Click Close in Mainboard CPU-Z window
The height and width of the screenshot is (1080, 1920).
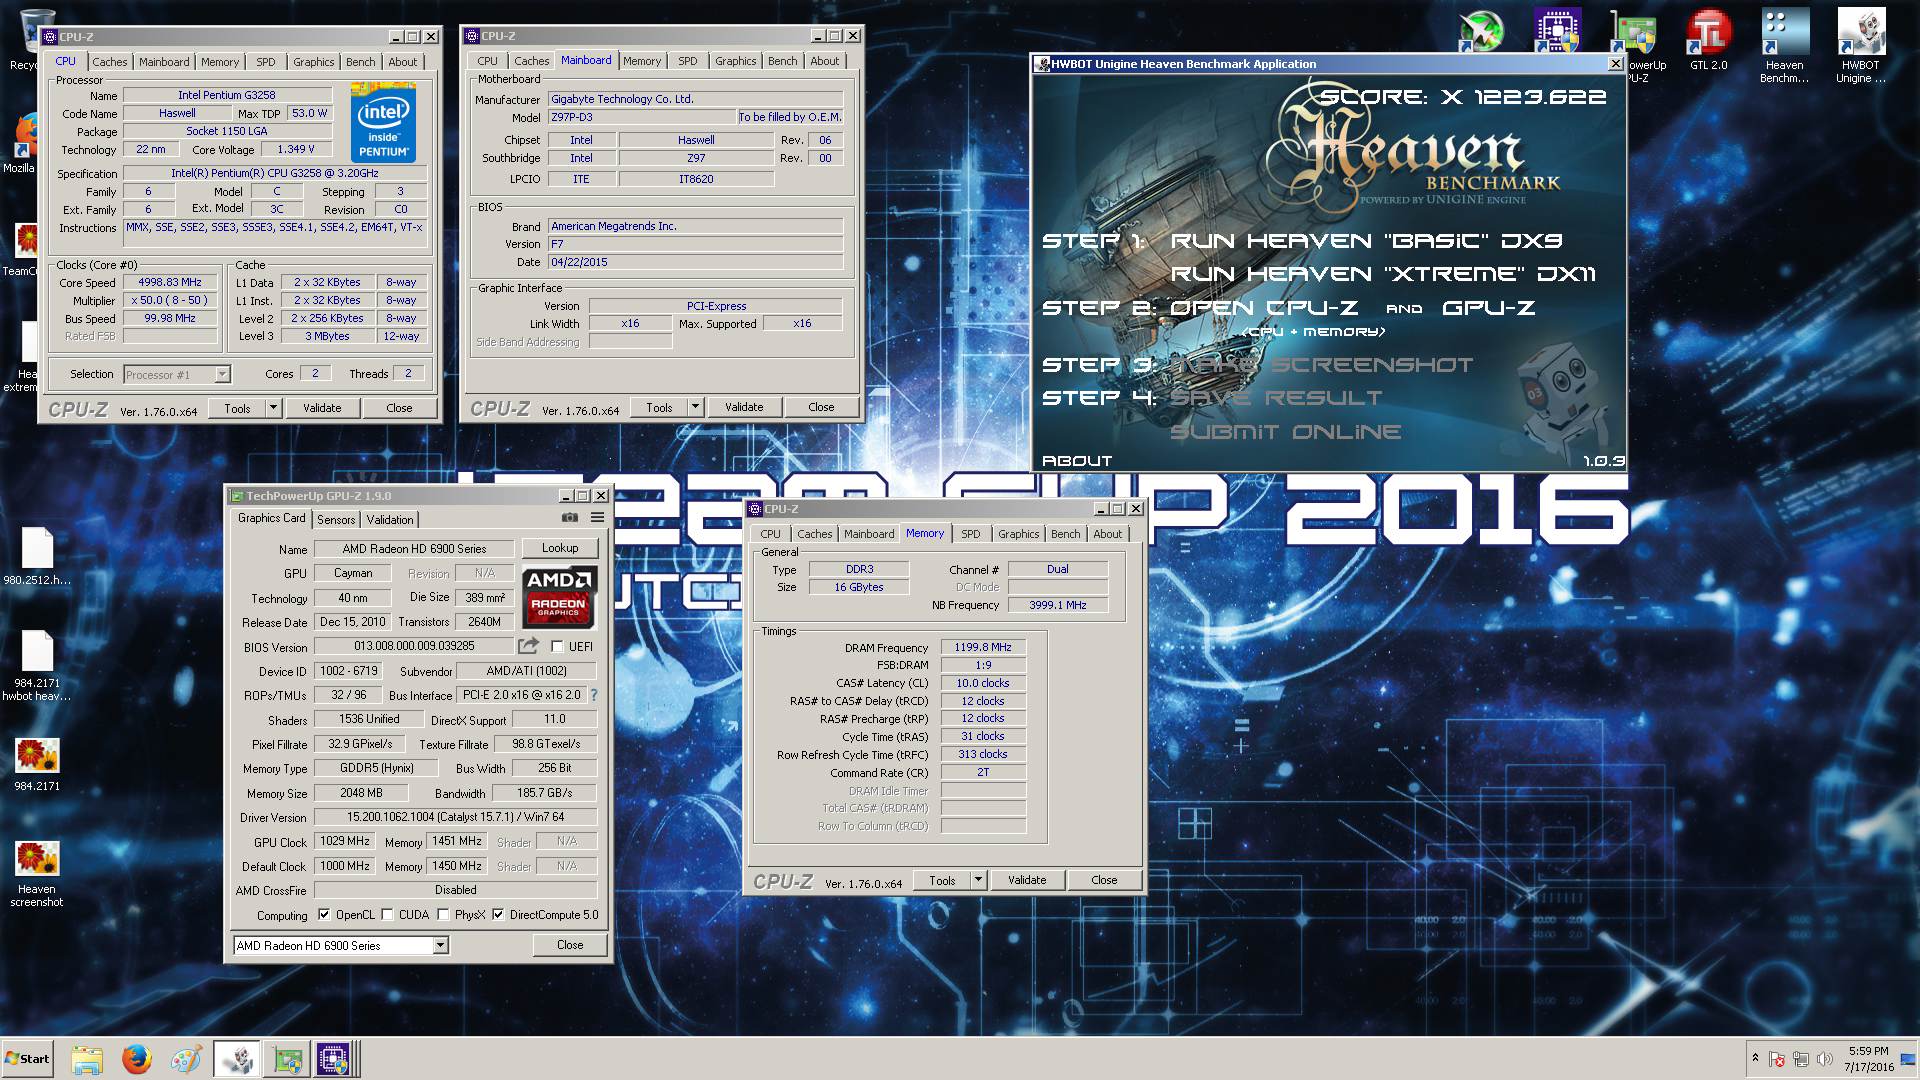(x=821, y=407)
